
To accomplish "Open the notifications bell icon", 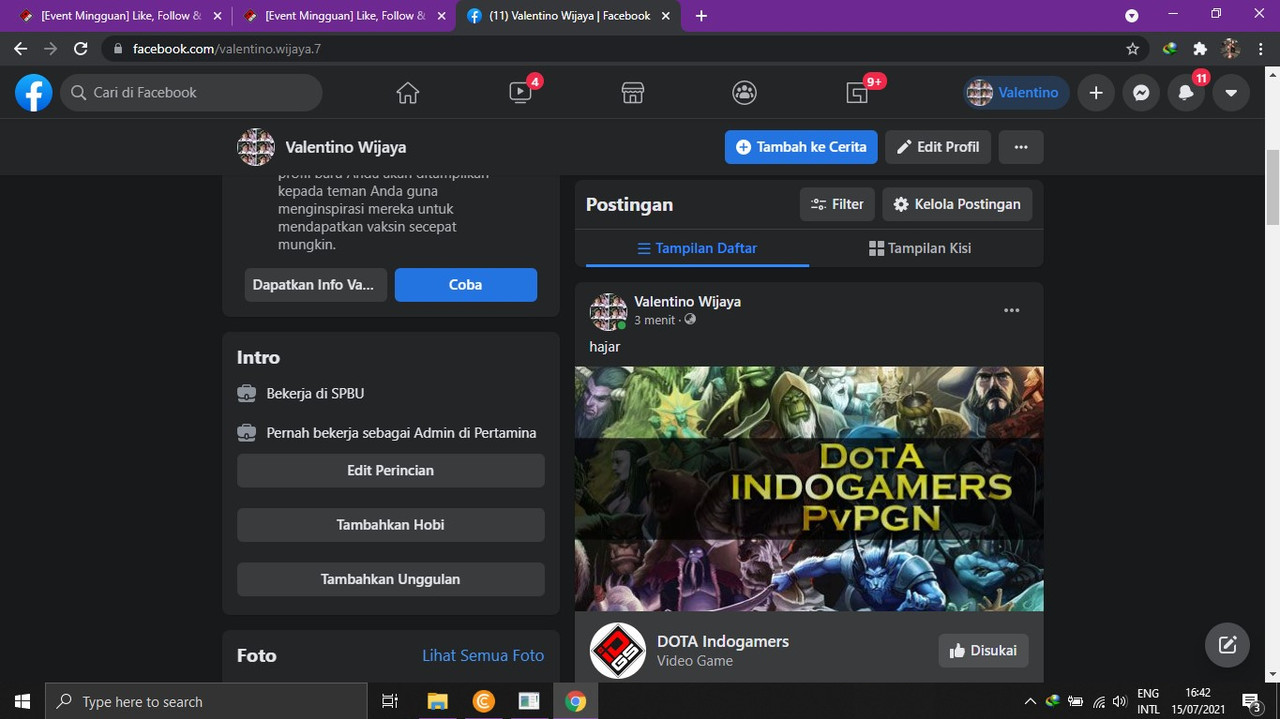I will click(1186, 93).
